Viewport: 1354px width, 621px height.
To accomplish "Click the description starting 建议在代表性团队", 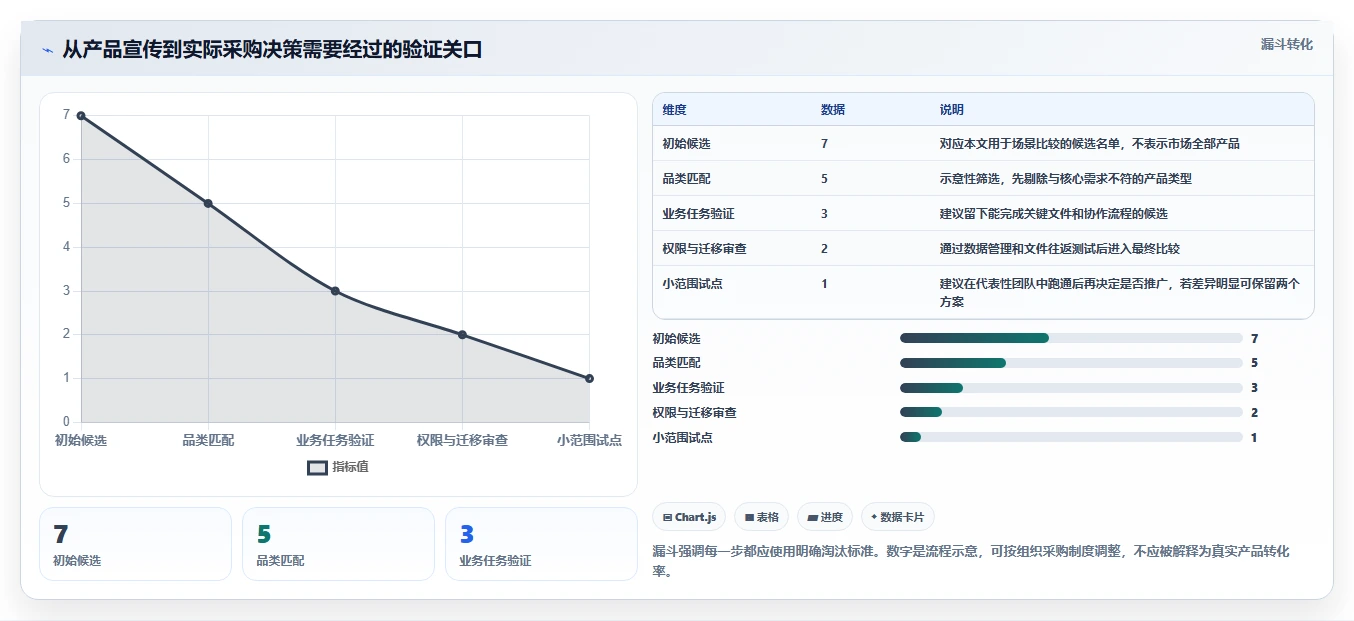I will tap(1119, 293).
